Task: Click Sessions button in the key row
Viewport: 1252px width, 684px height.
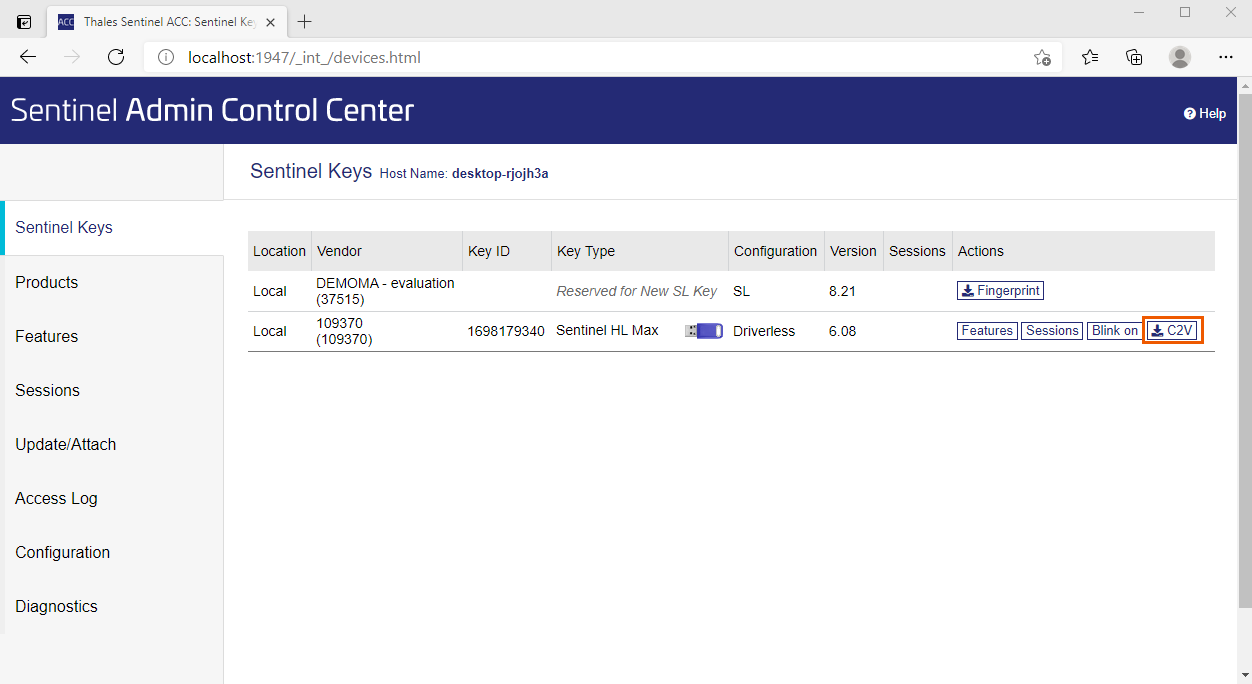Action: point(1052,331)
